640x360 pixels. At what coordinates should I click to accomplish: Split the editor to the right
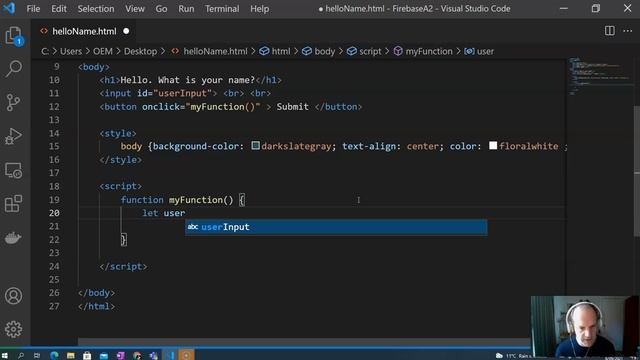point(609,31)
